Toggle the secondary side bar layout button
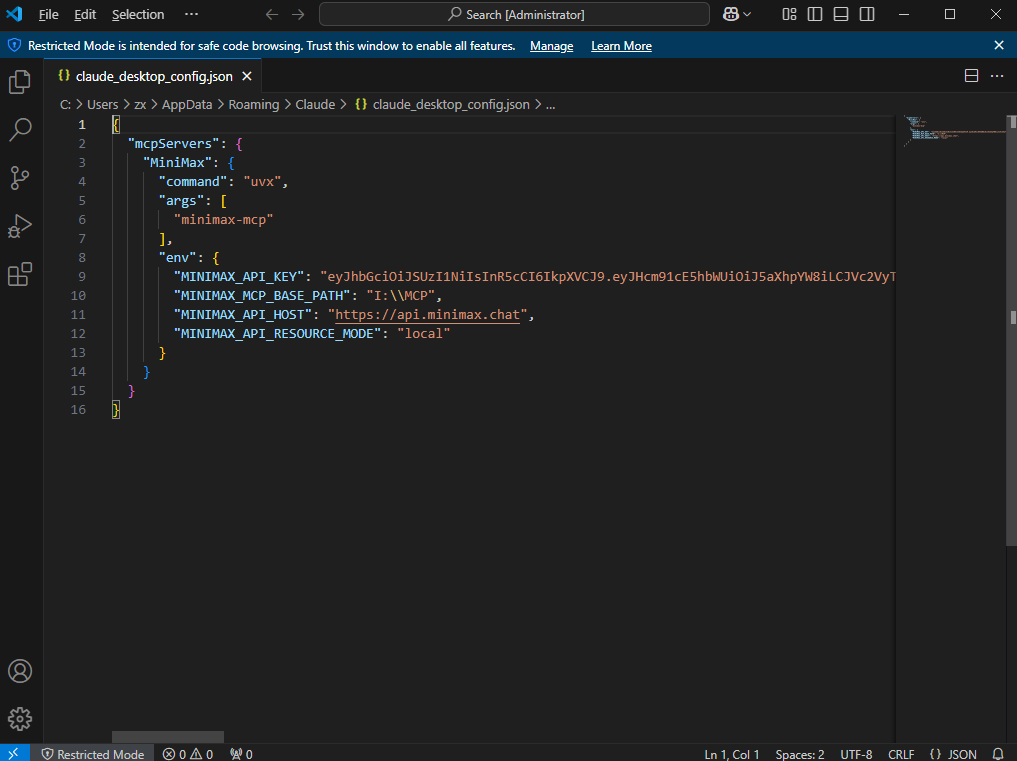This screenshot has width=1017, height=761. tap(867, 14)
